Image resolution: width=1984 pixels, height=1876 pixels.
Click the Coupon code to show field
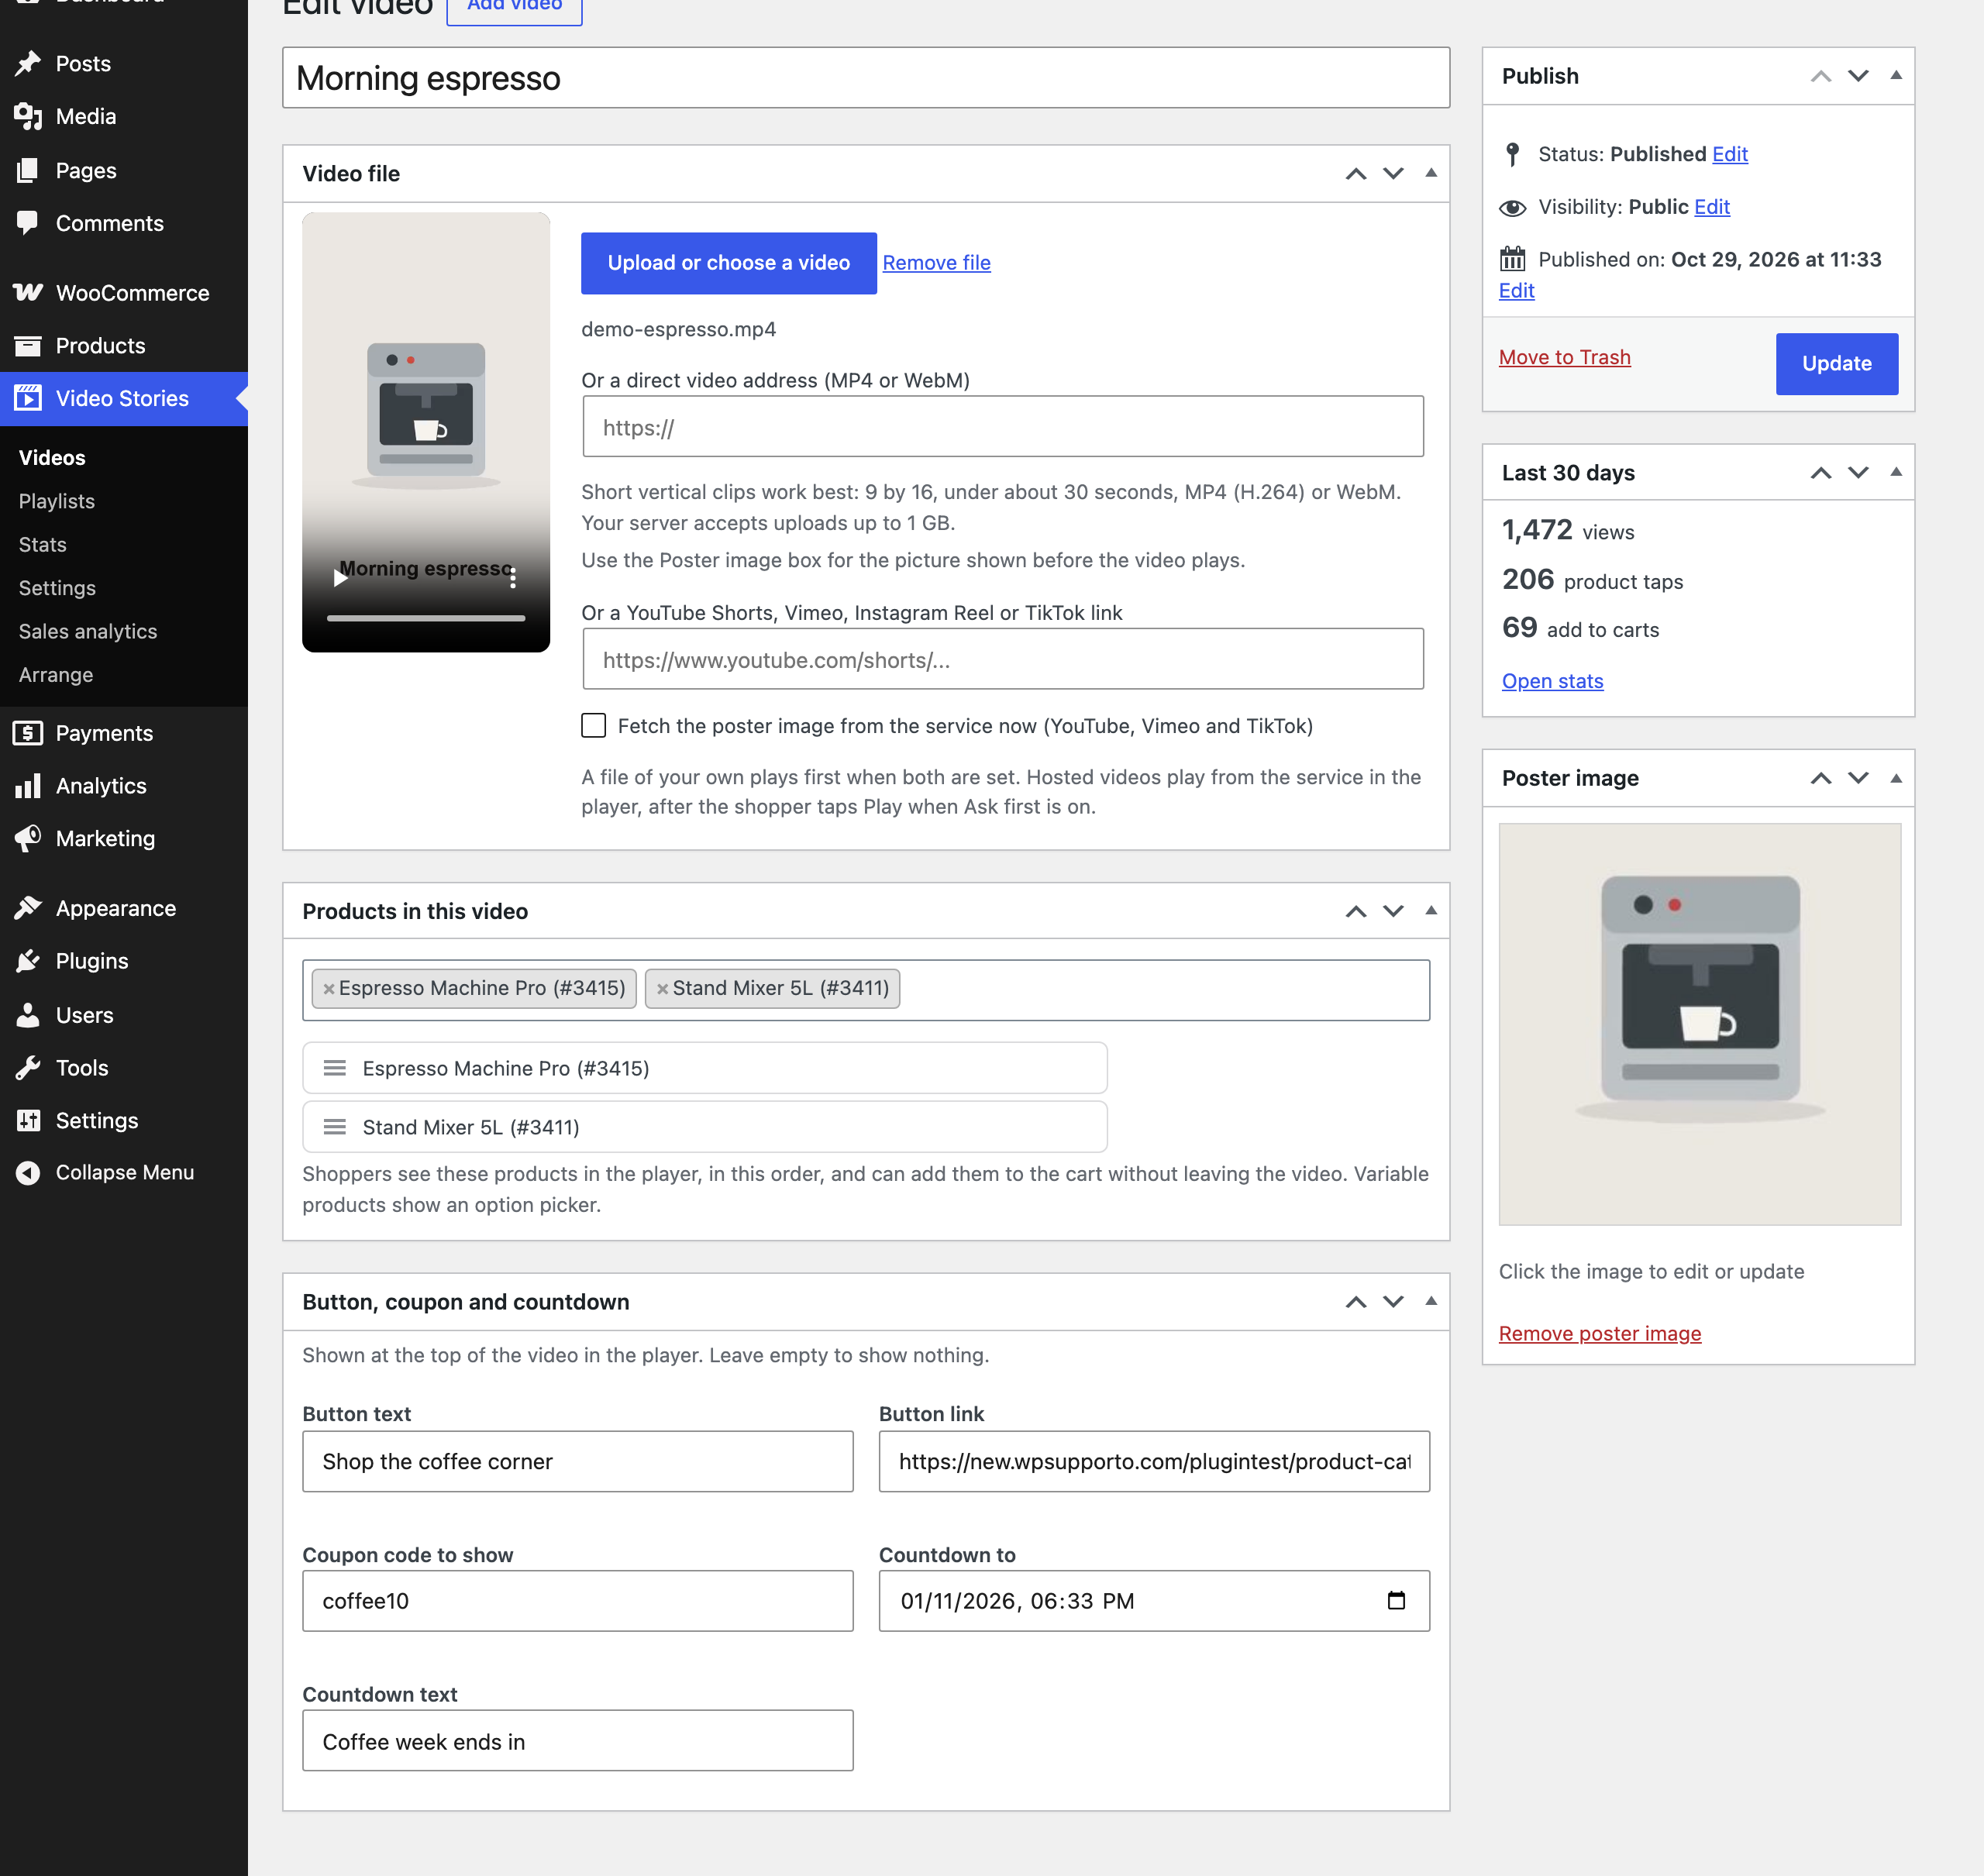click(x=578, y=1600)
